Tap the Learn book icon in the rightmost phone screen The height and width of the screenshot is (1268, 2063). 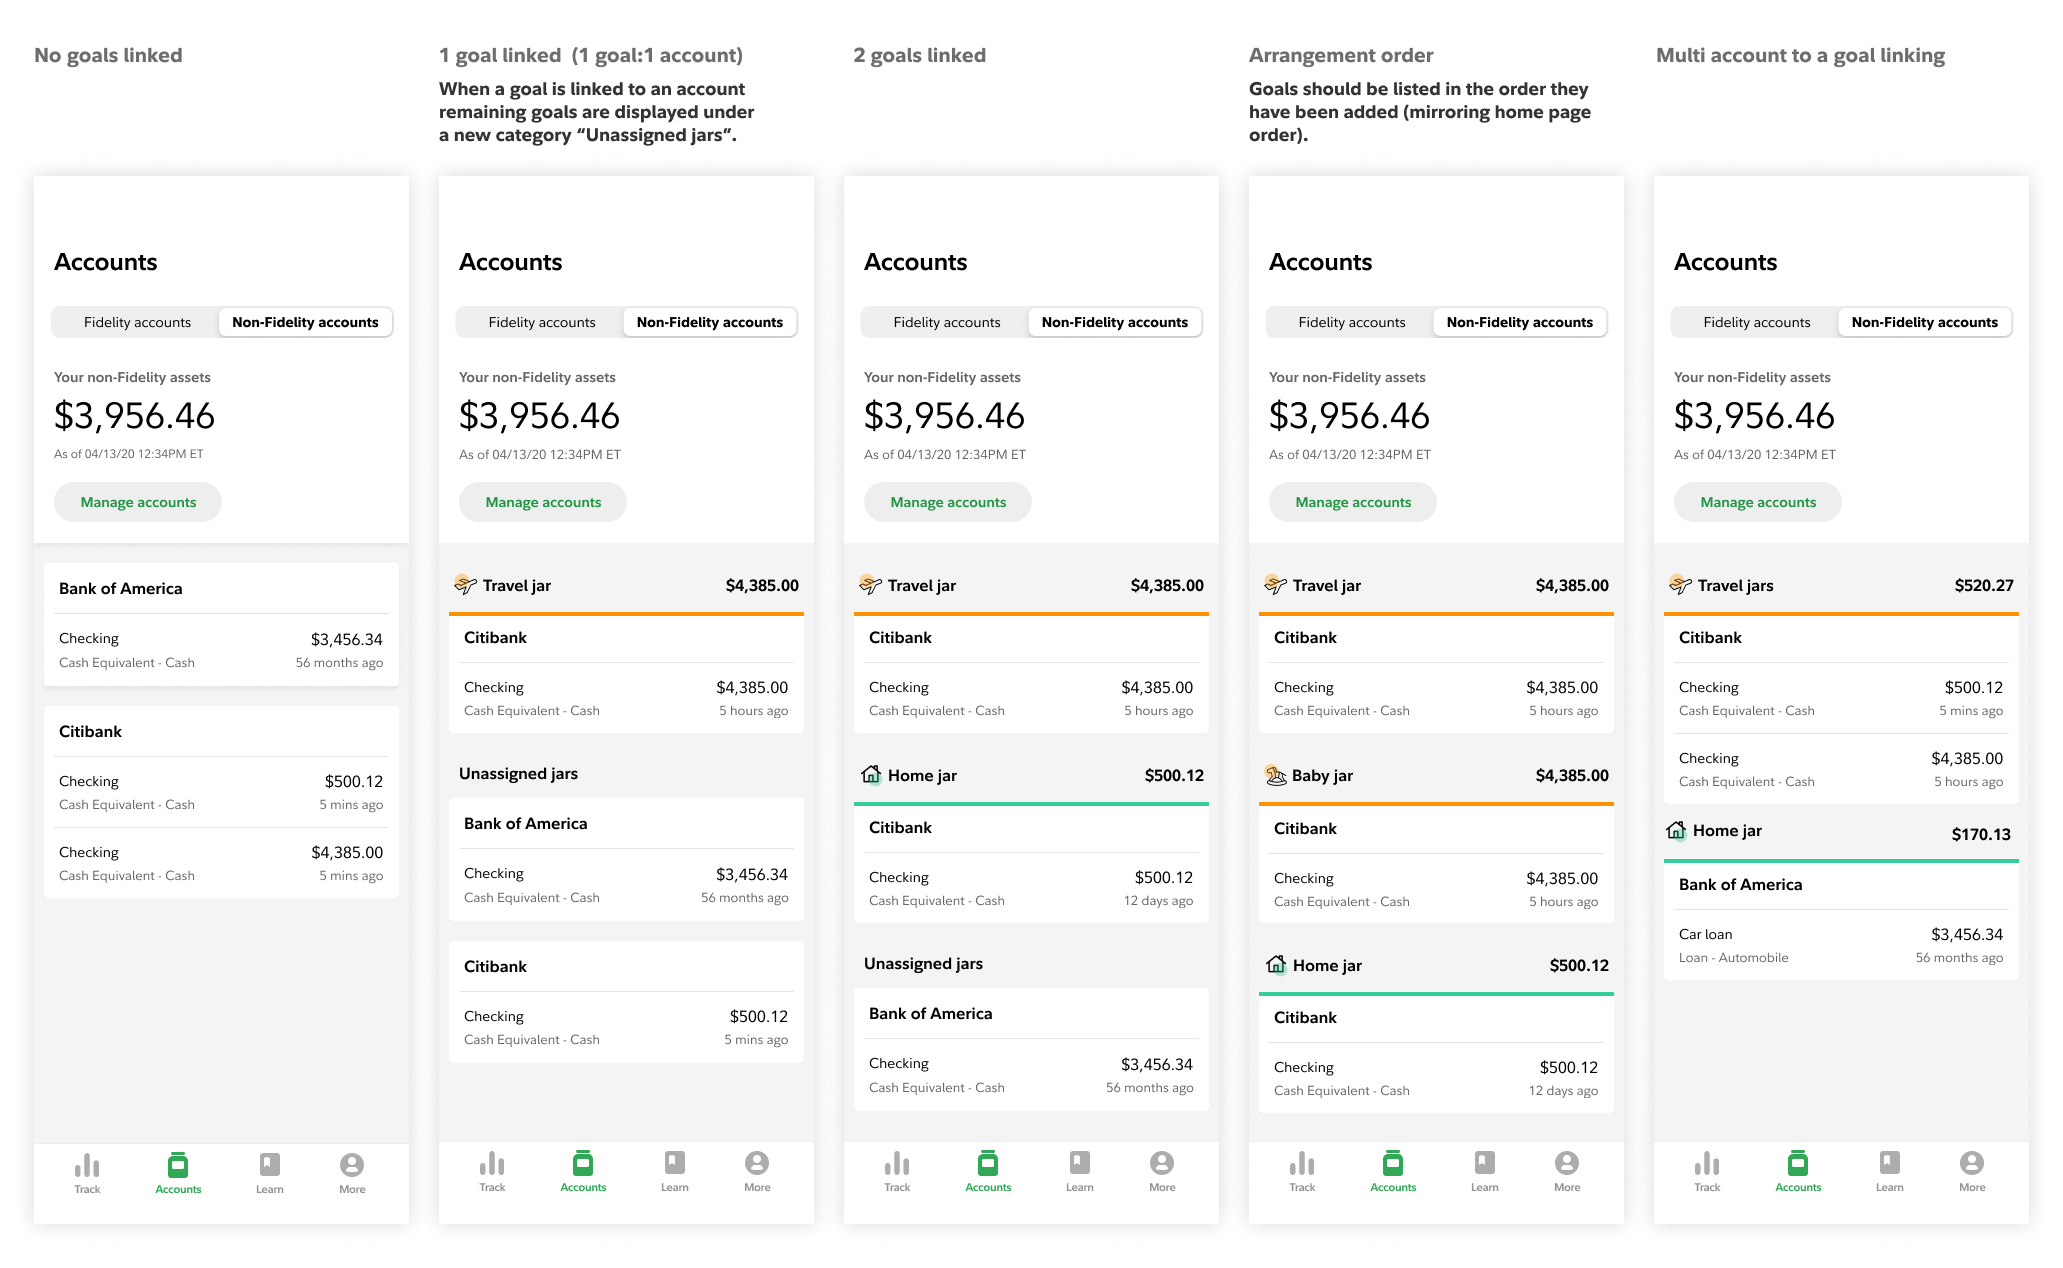(x=1889, y=1163)
